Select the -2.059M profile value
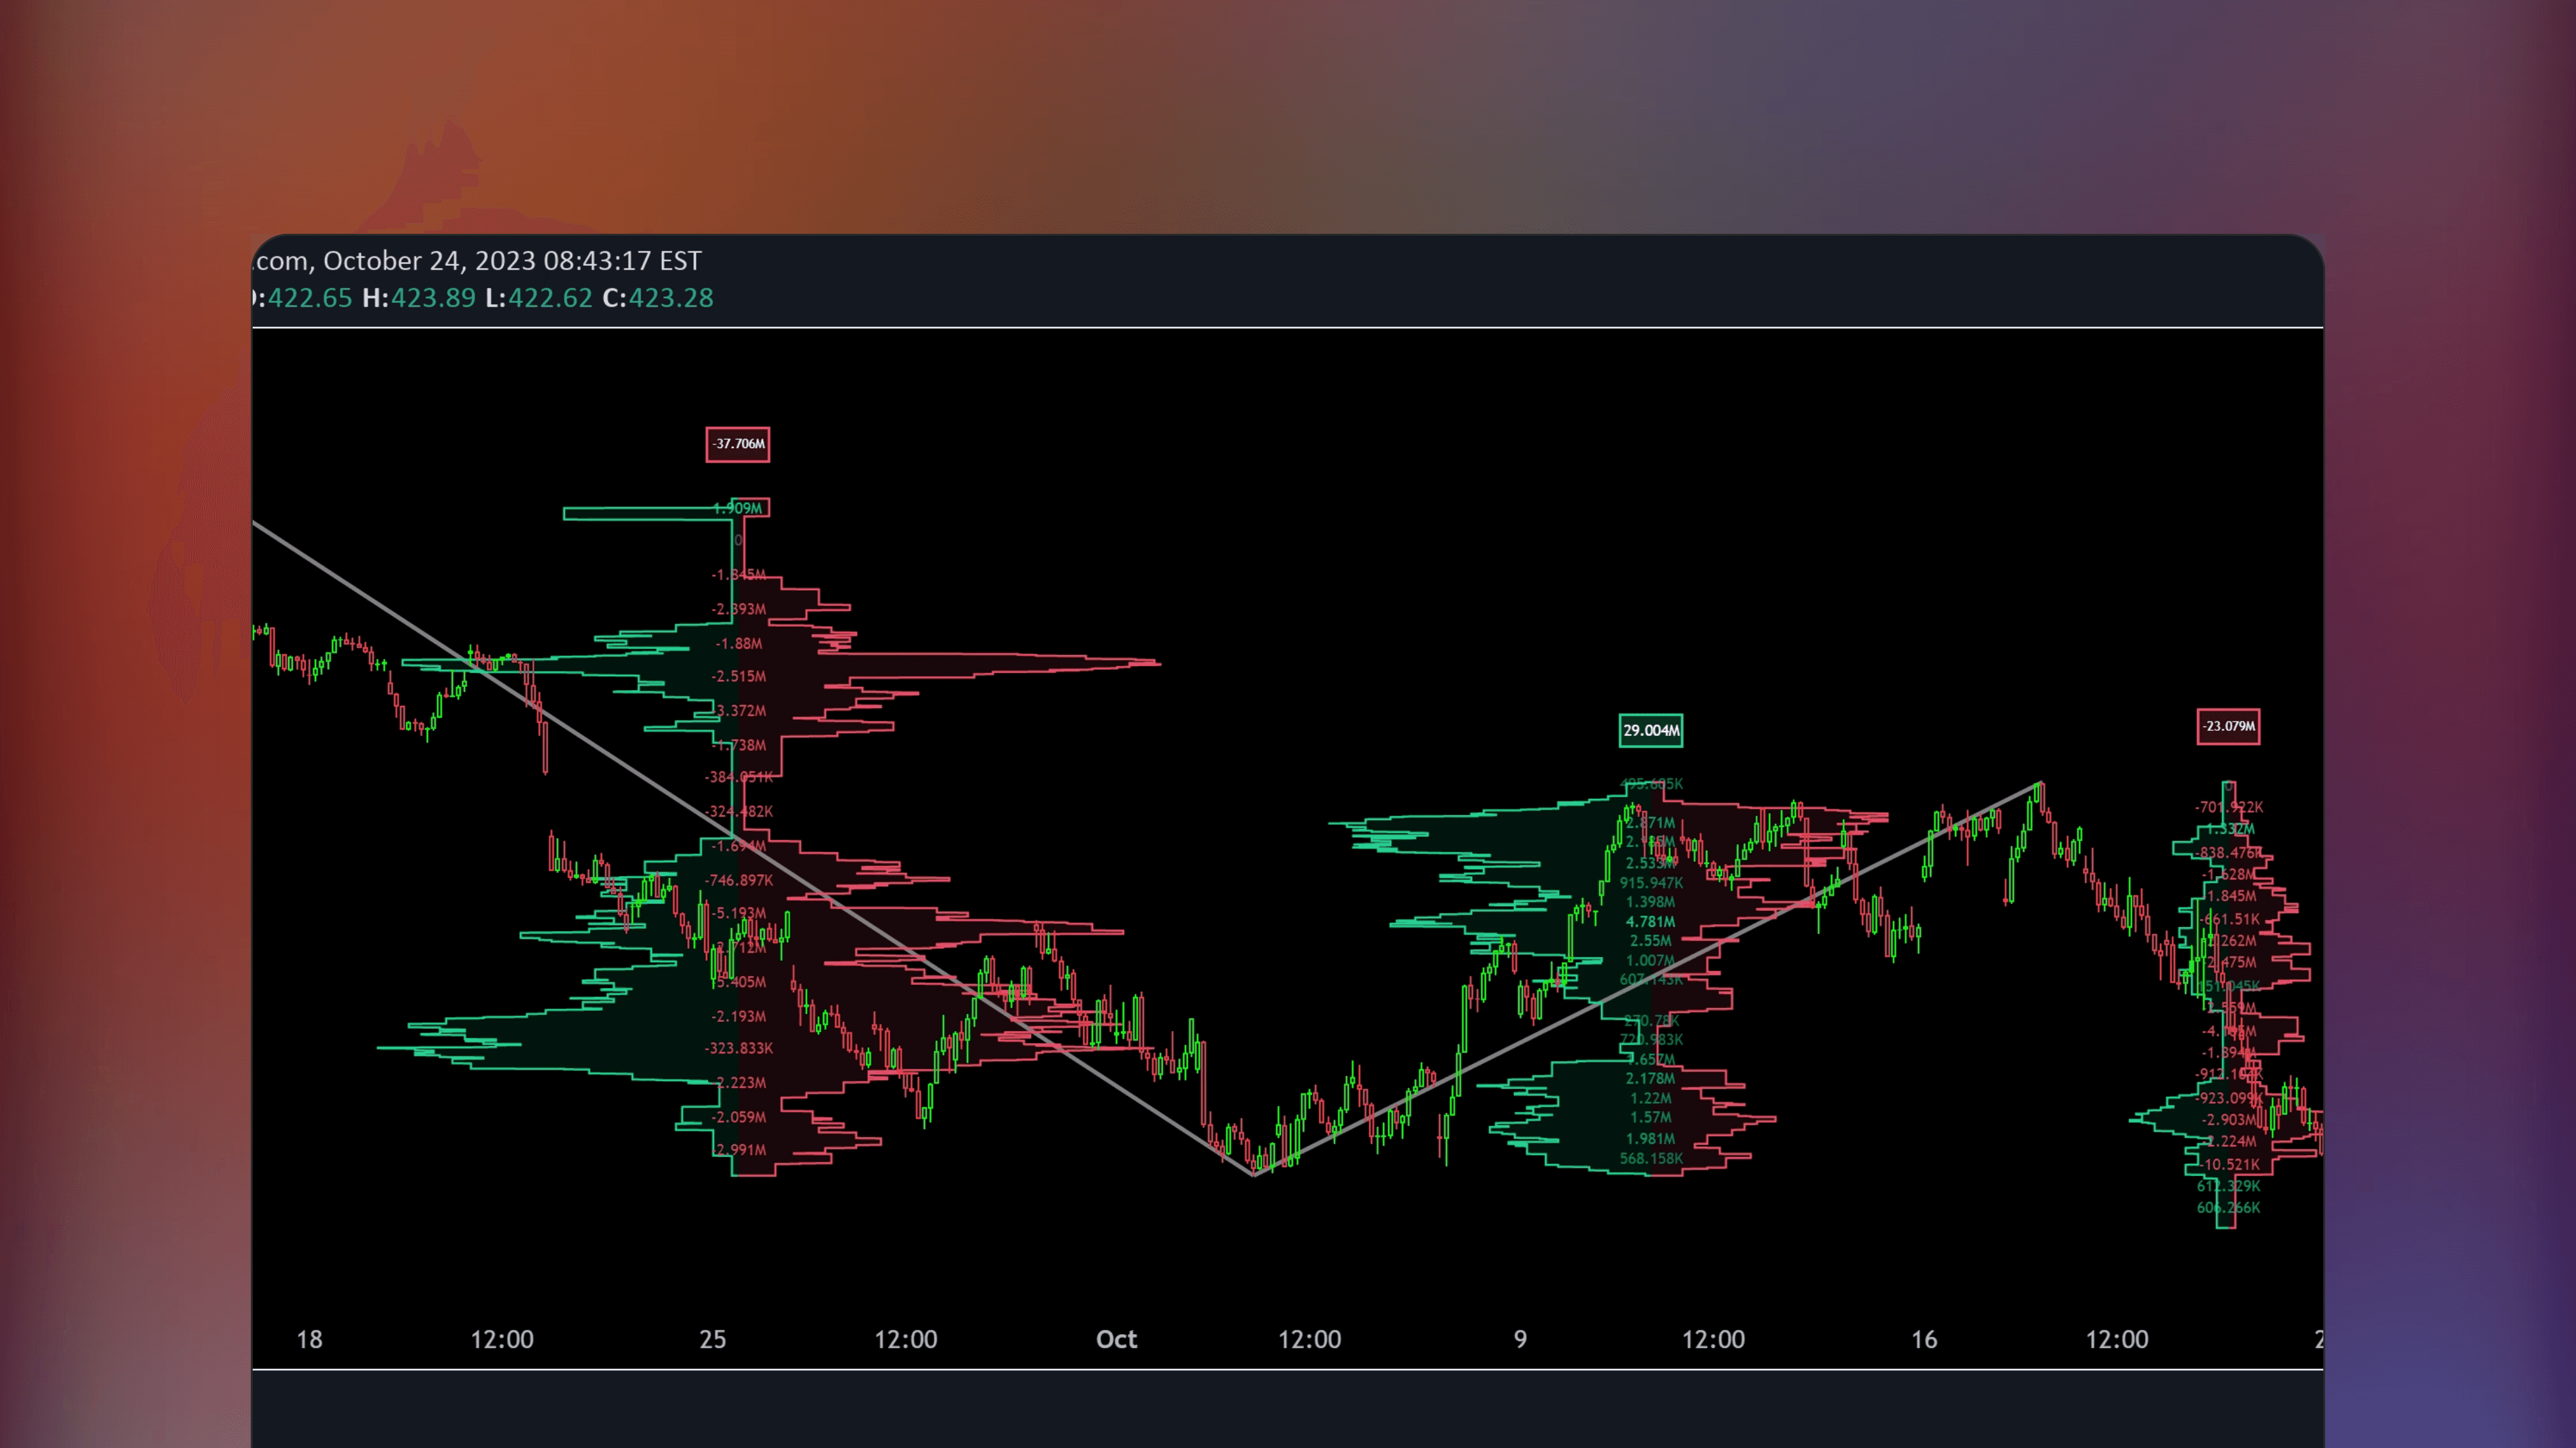This screenshot has height=1448, width=2576. [x=738, y=1118]
